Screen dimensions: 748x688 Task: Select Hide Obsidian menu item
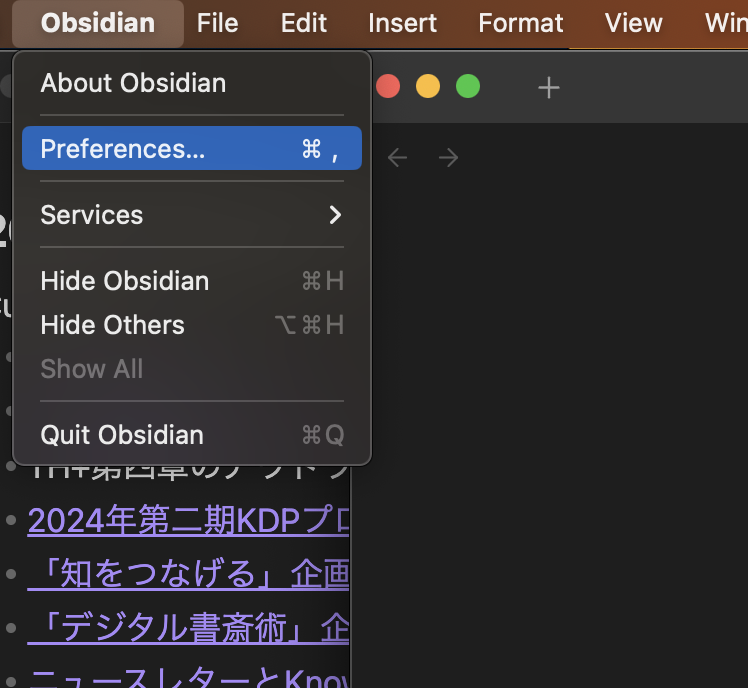[x=125, y=281]
